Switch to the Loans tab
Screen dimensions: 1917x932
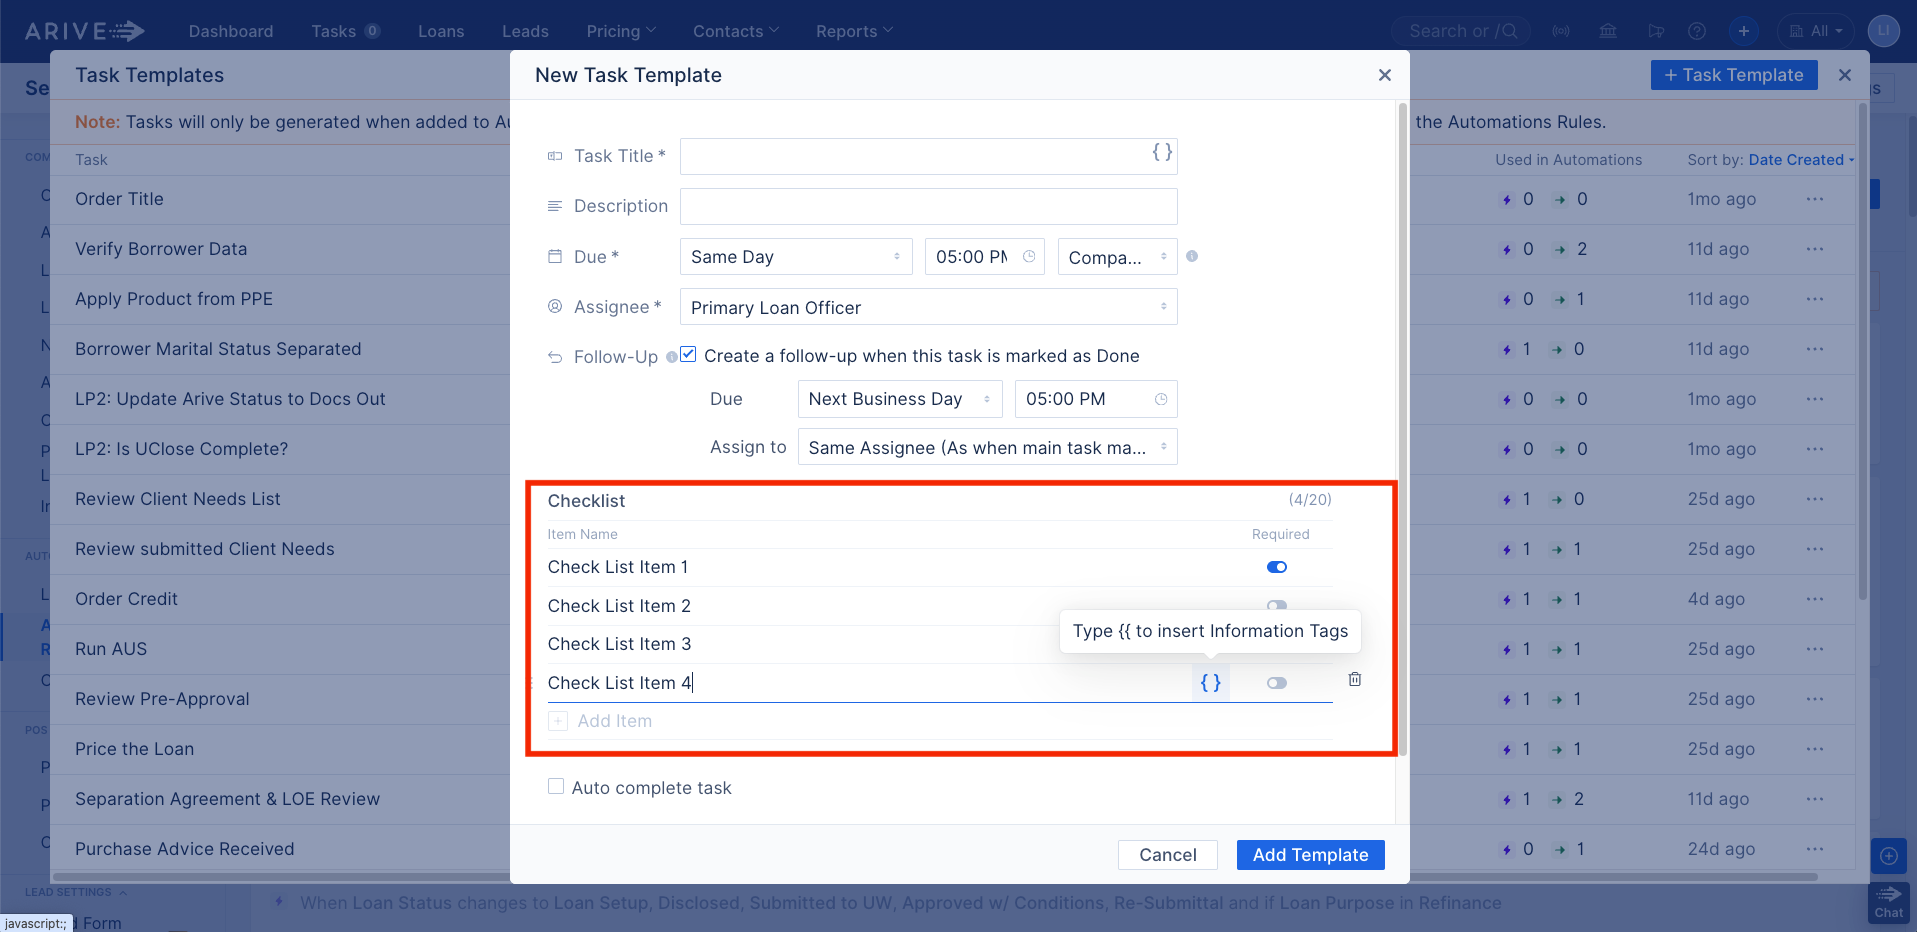[440, 31]
